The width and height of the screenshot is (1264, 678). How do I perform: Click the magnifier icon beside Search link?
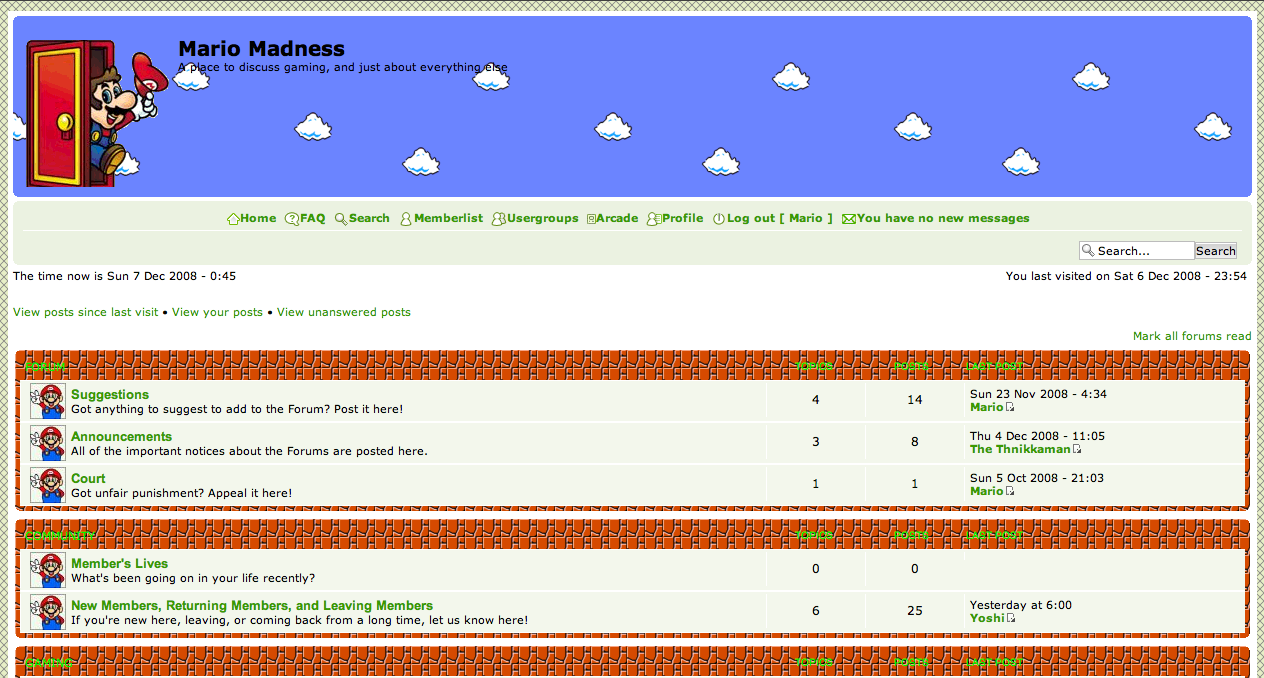[x=341, y=219]
